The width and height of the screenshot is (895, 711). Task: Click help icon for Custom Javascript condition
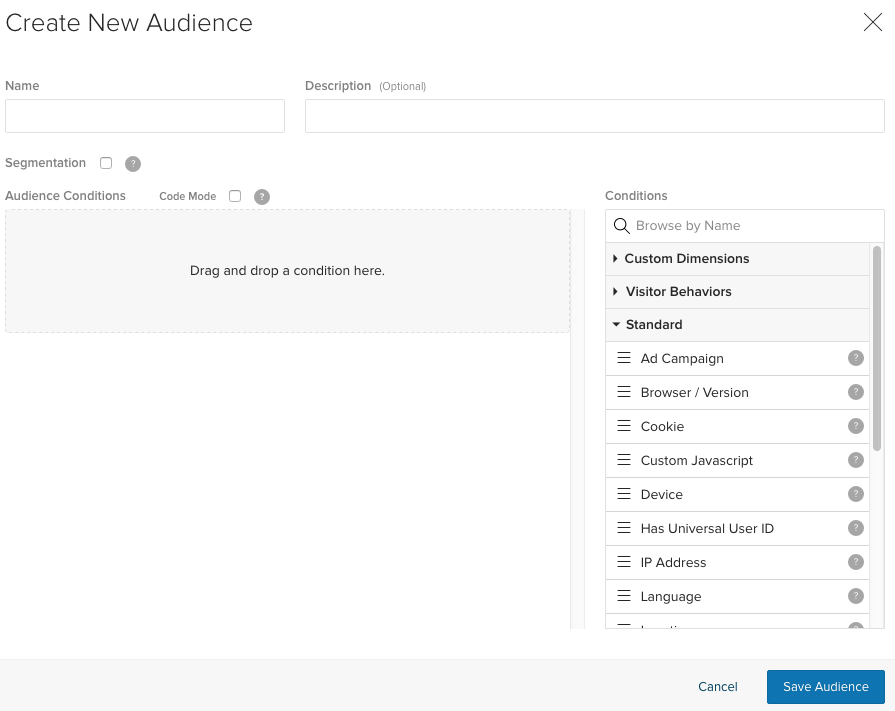855,460
